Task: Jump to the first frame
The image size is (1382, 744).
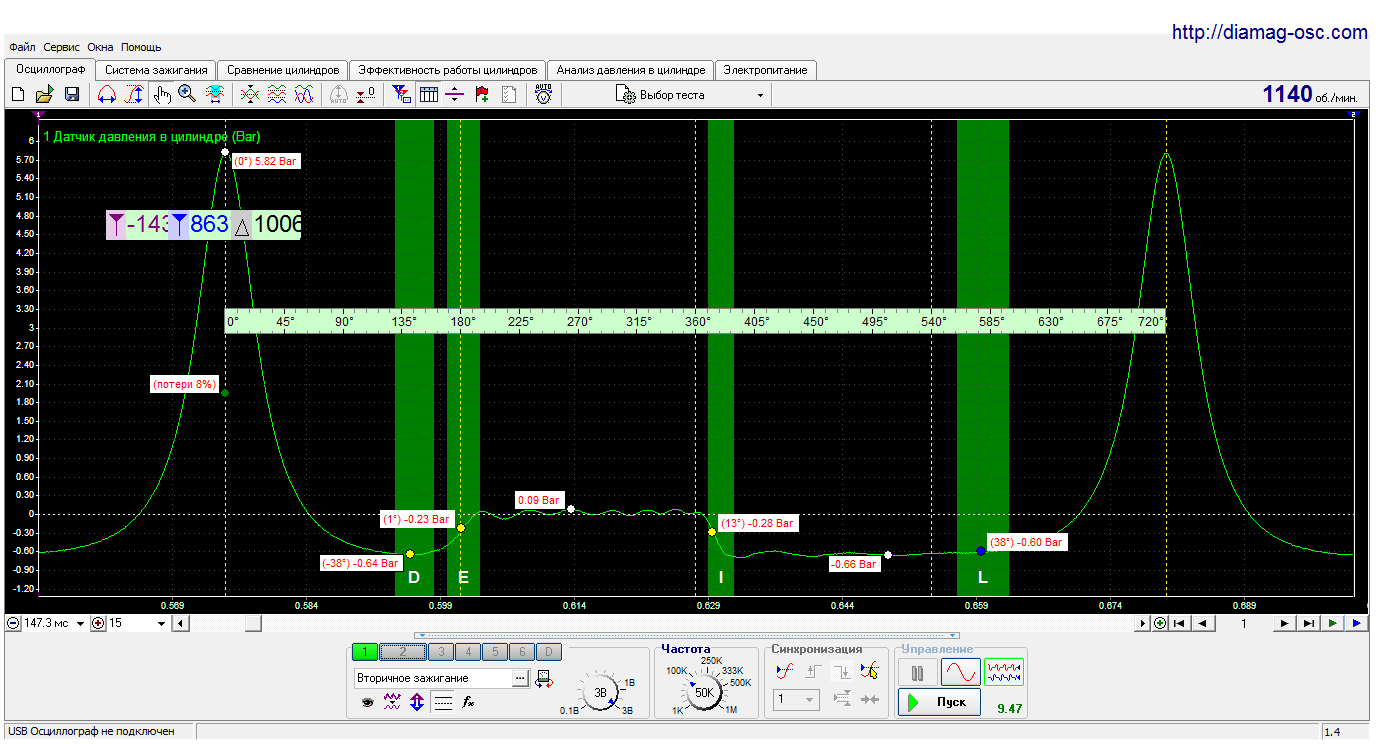Action: 1179,624
